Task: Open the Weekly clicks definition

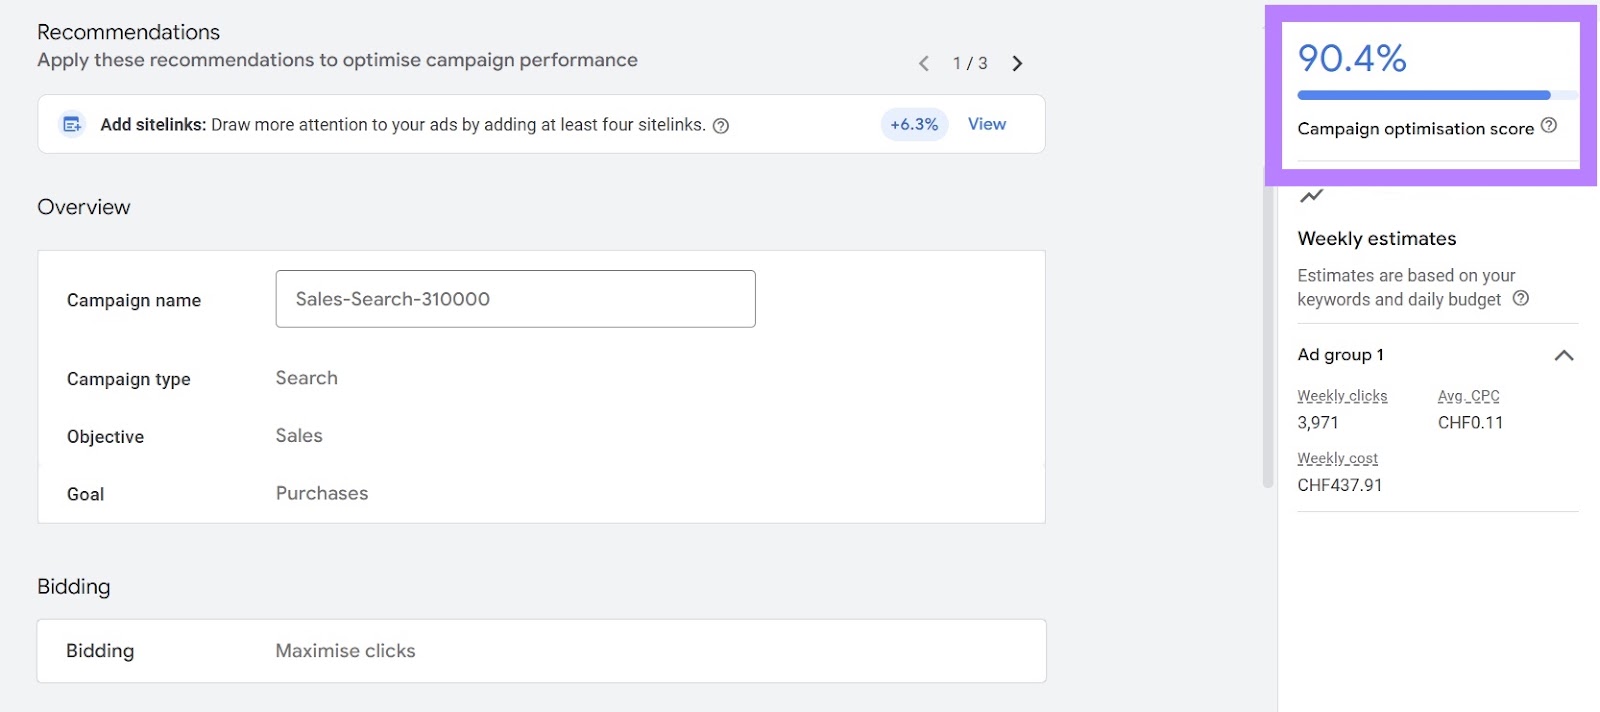Action: pos(1342,395)
